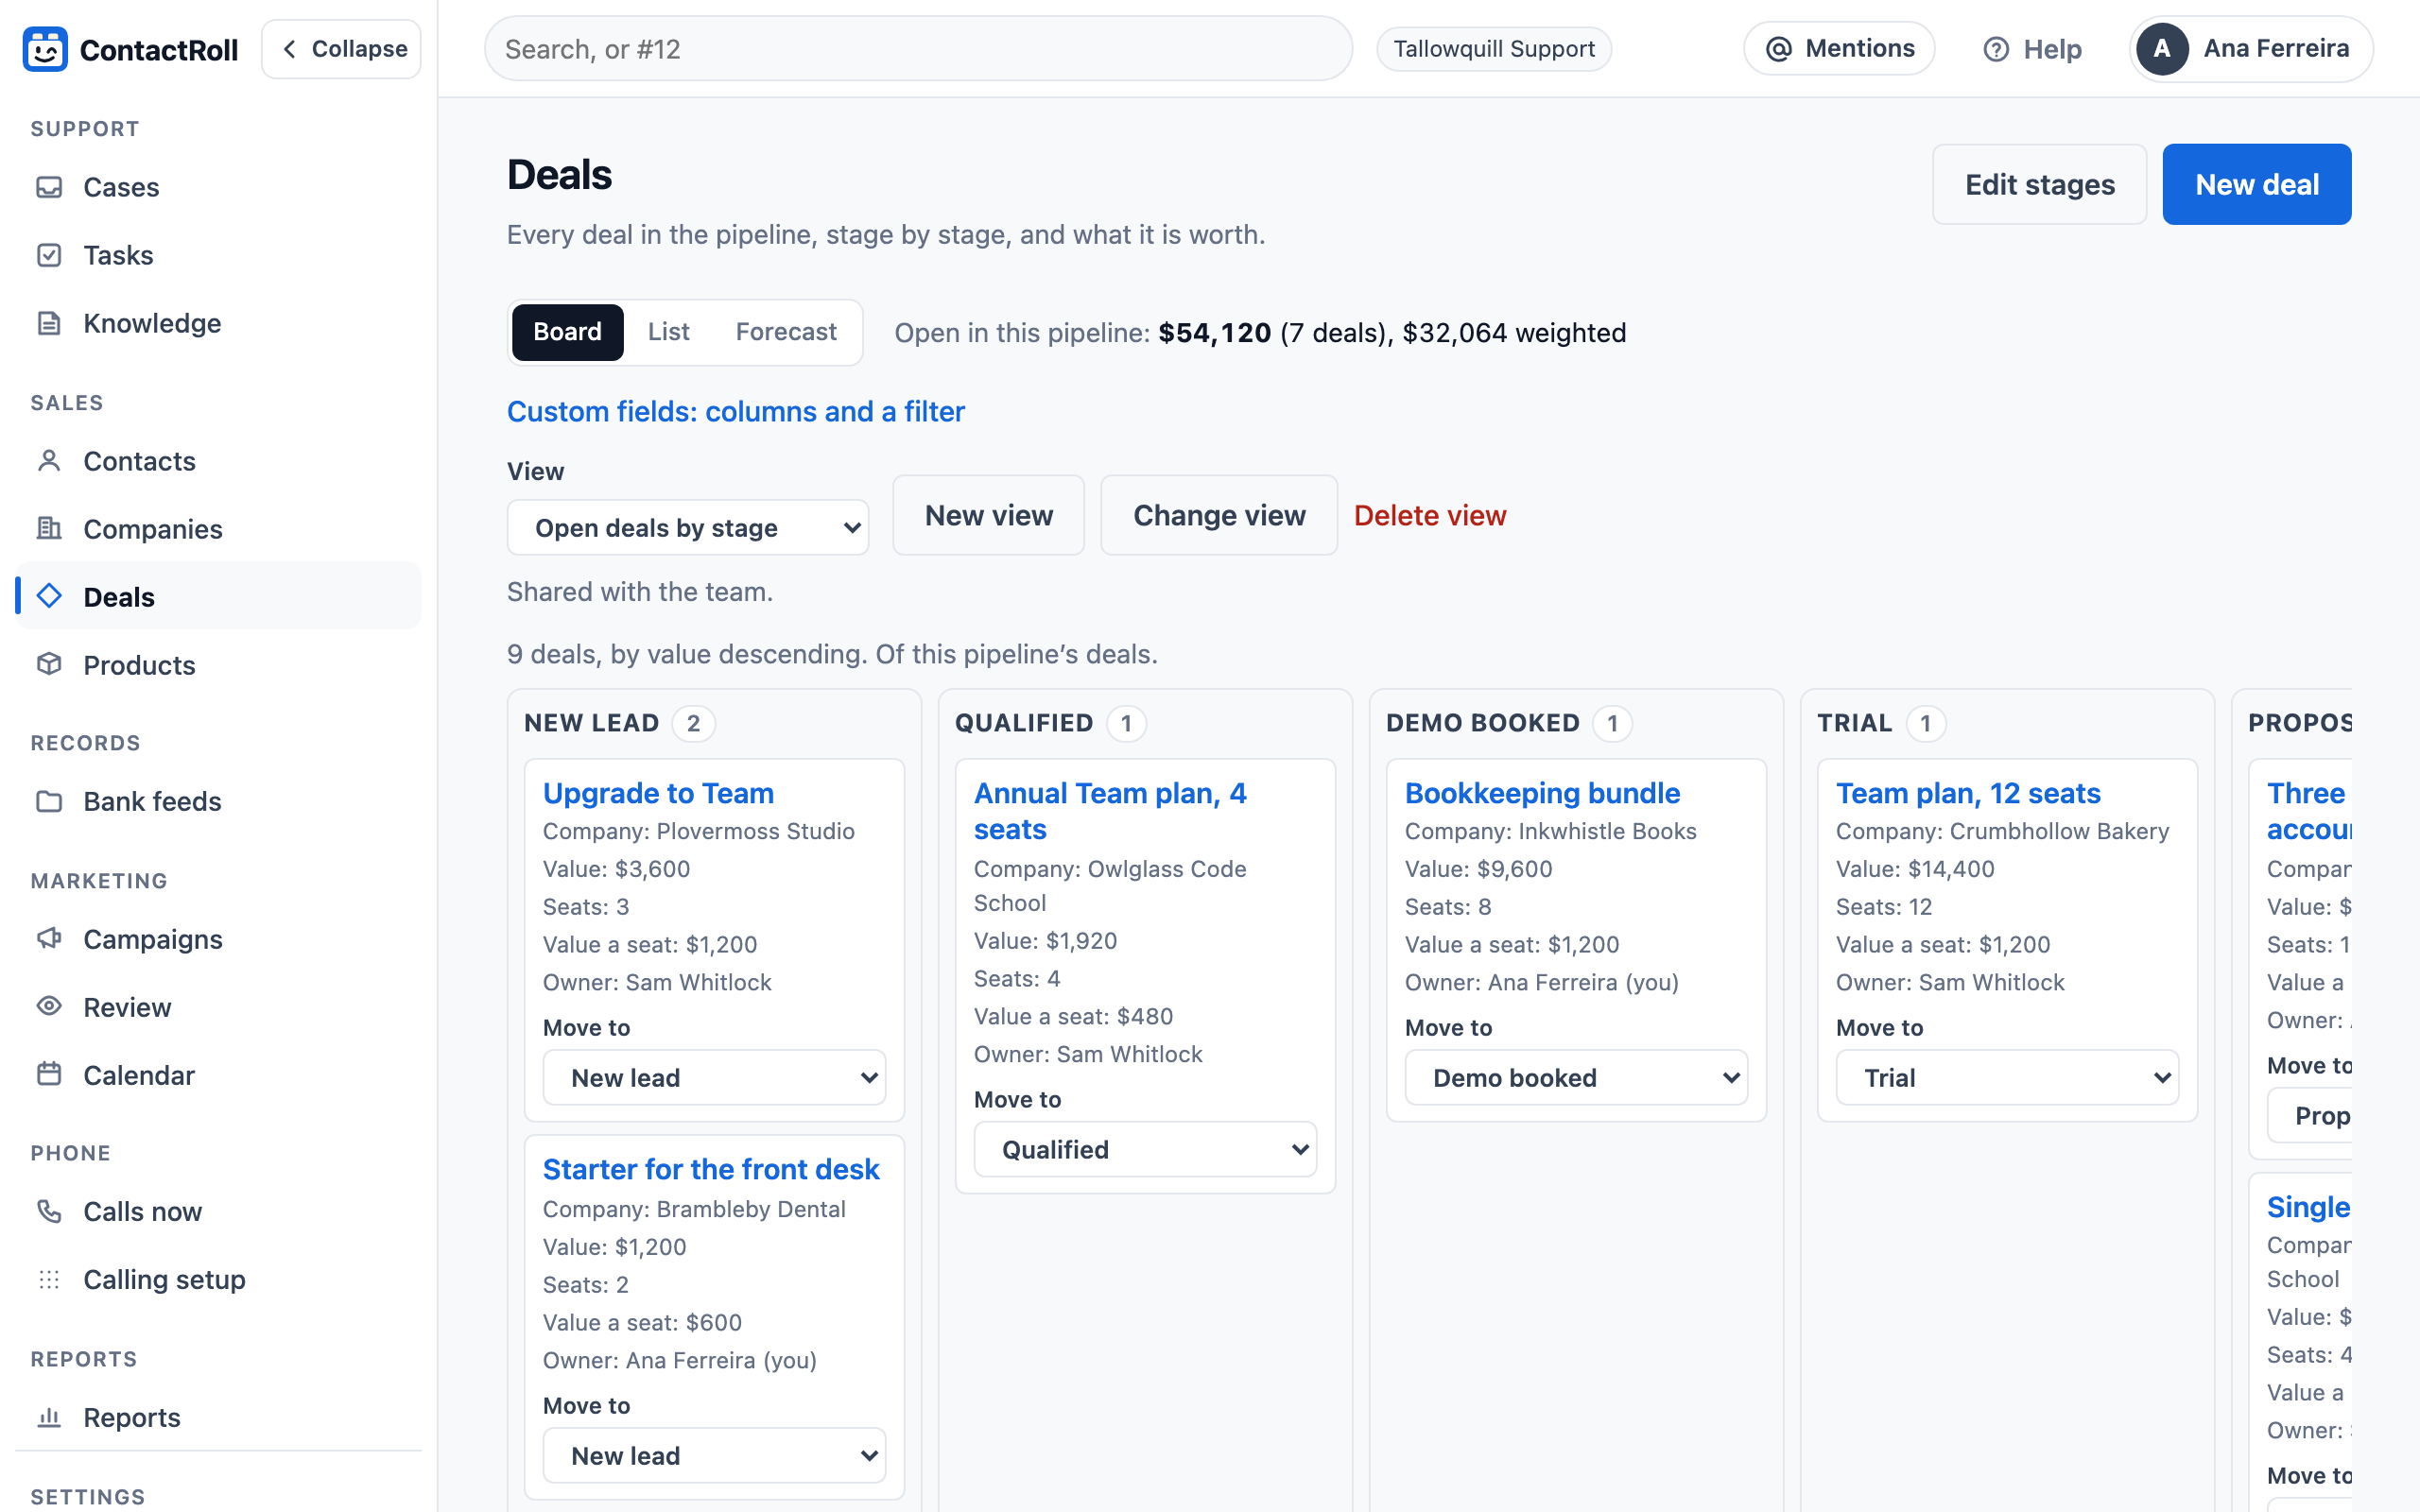Click Ana Ferreira's avatar circle
The height and width of the screenshot is (1512, 2420).
pyautogui.click(x=2162, y=49)
